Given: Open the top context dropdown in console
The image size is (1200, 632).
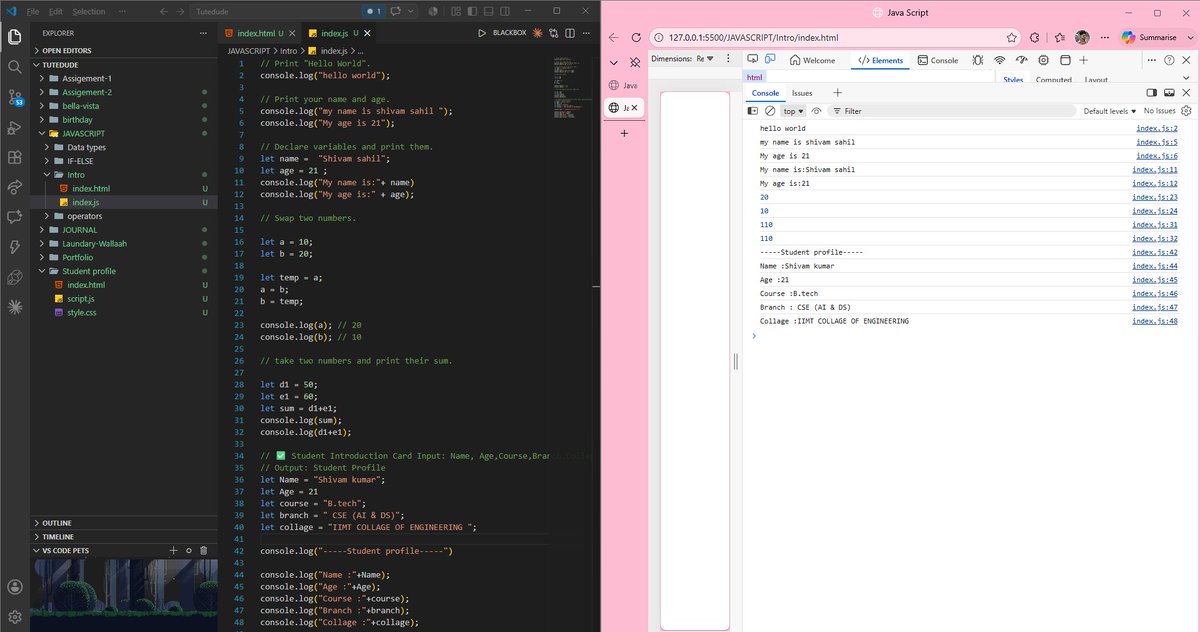Looking at the screenshot, I should point(793,111).
